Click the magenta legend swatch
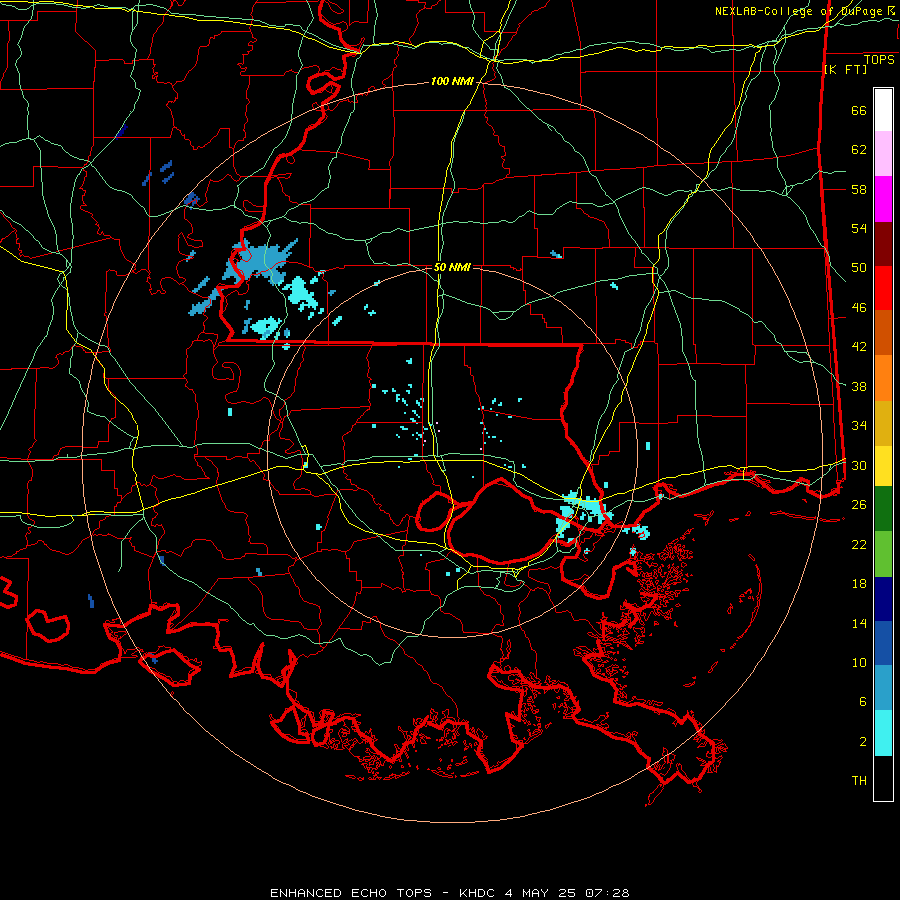The image size is (900, 900). click(x=883, y=199)
